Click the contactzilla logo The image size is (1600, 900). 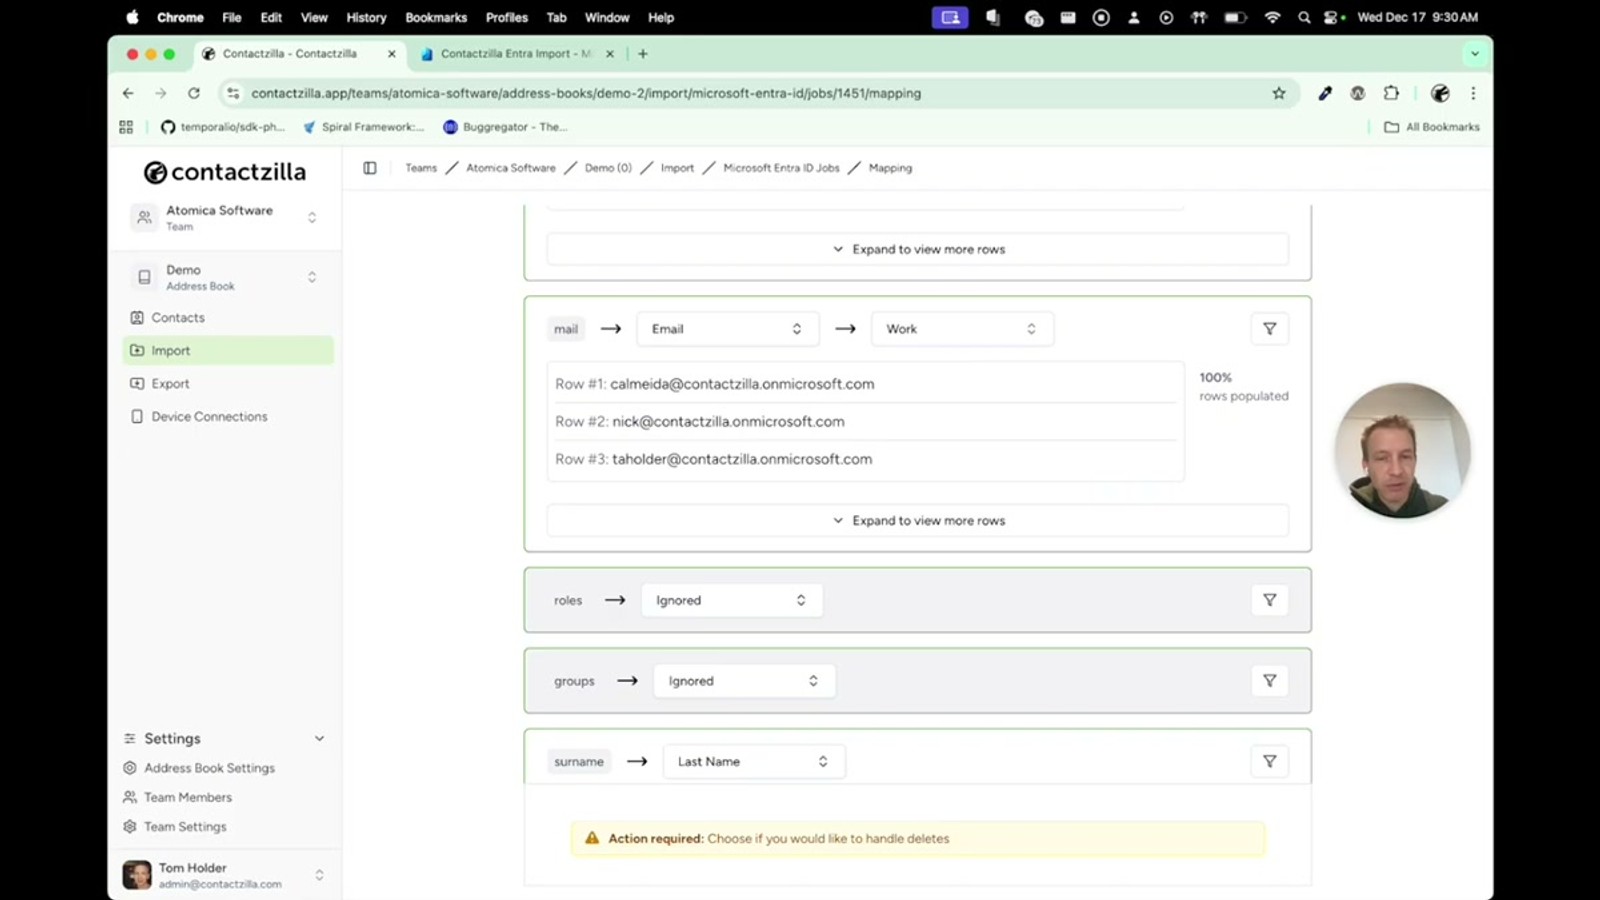tap(225, 172)
